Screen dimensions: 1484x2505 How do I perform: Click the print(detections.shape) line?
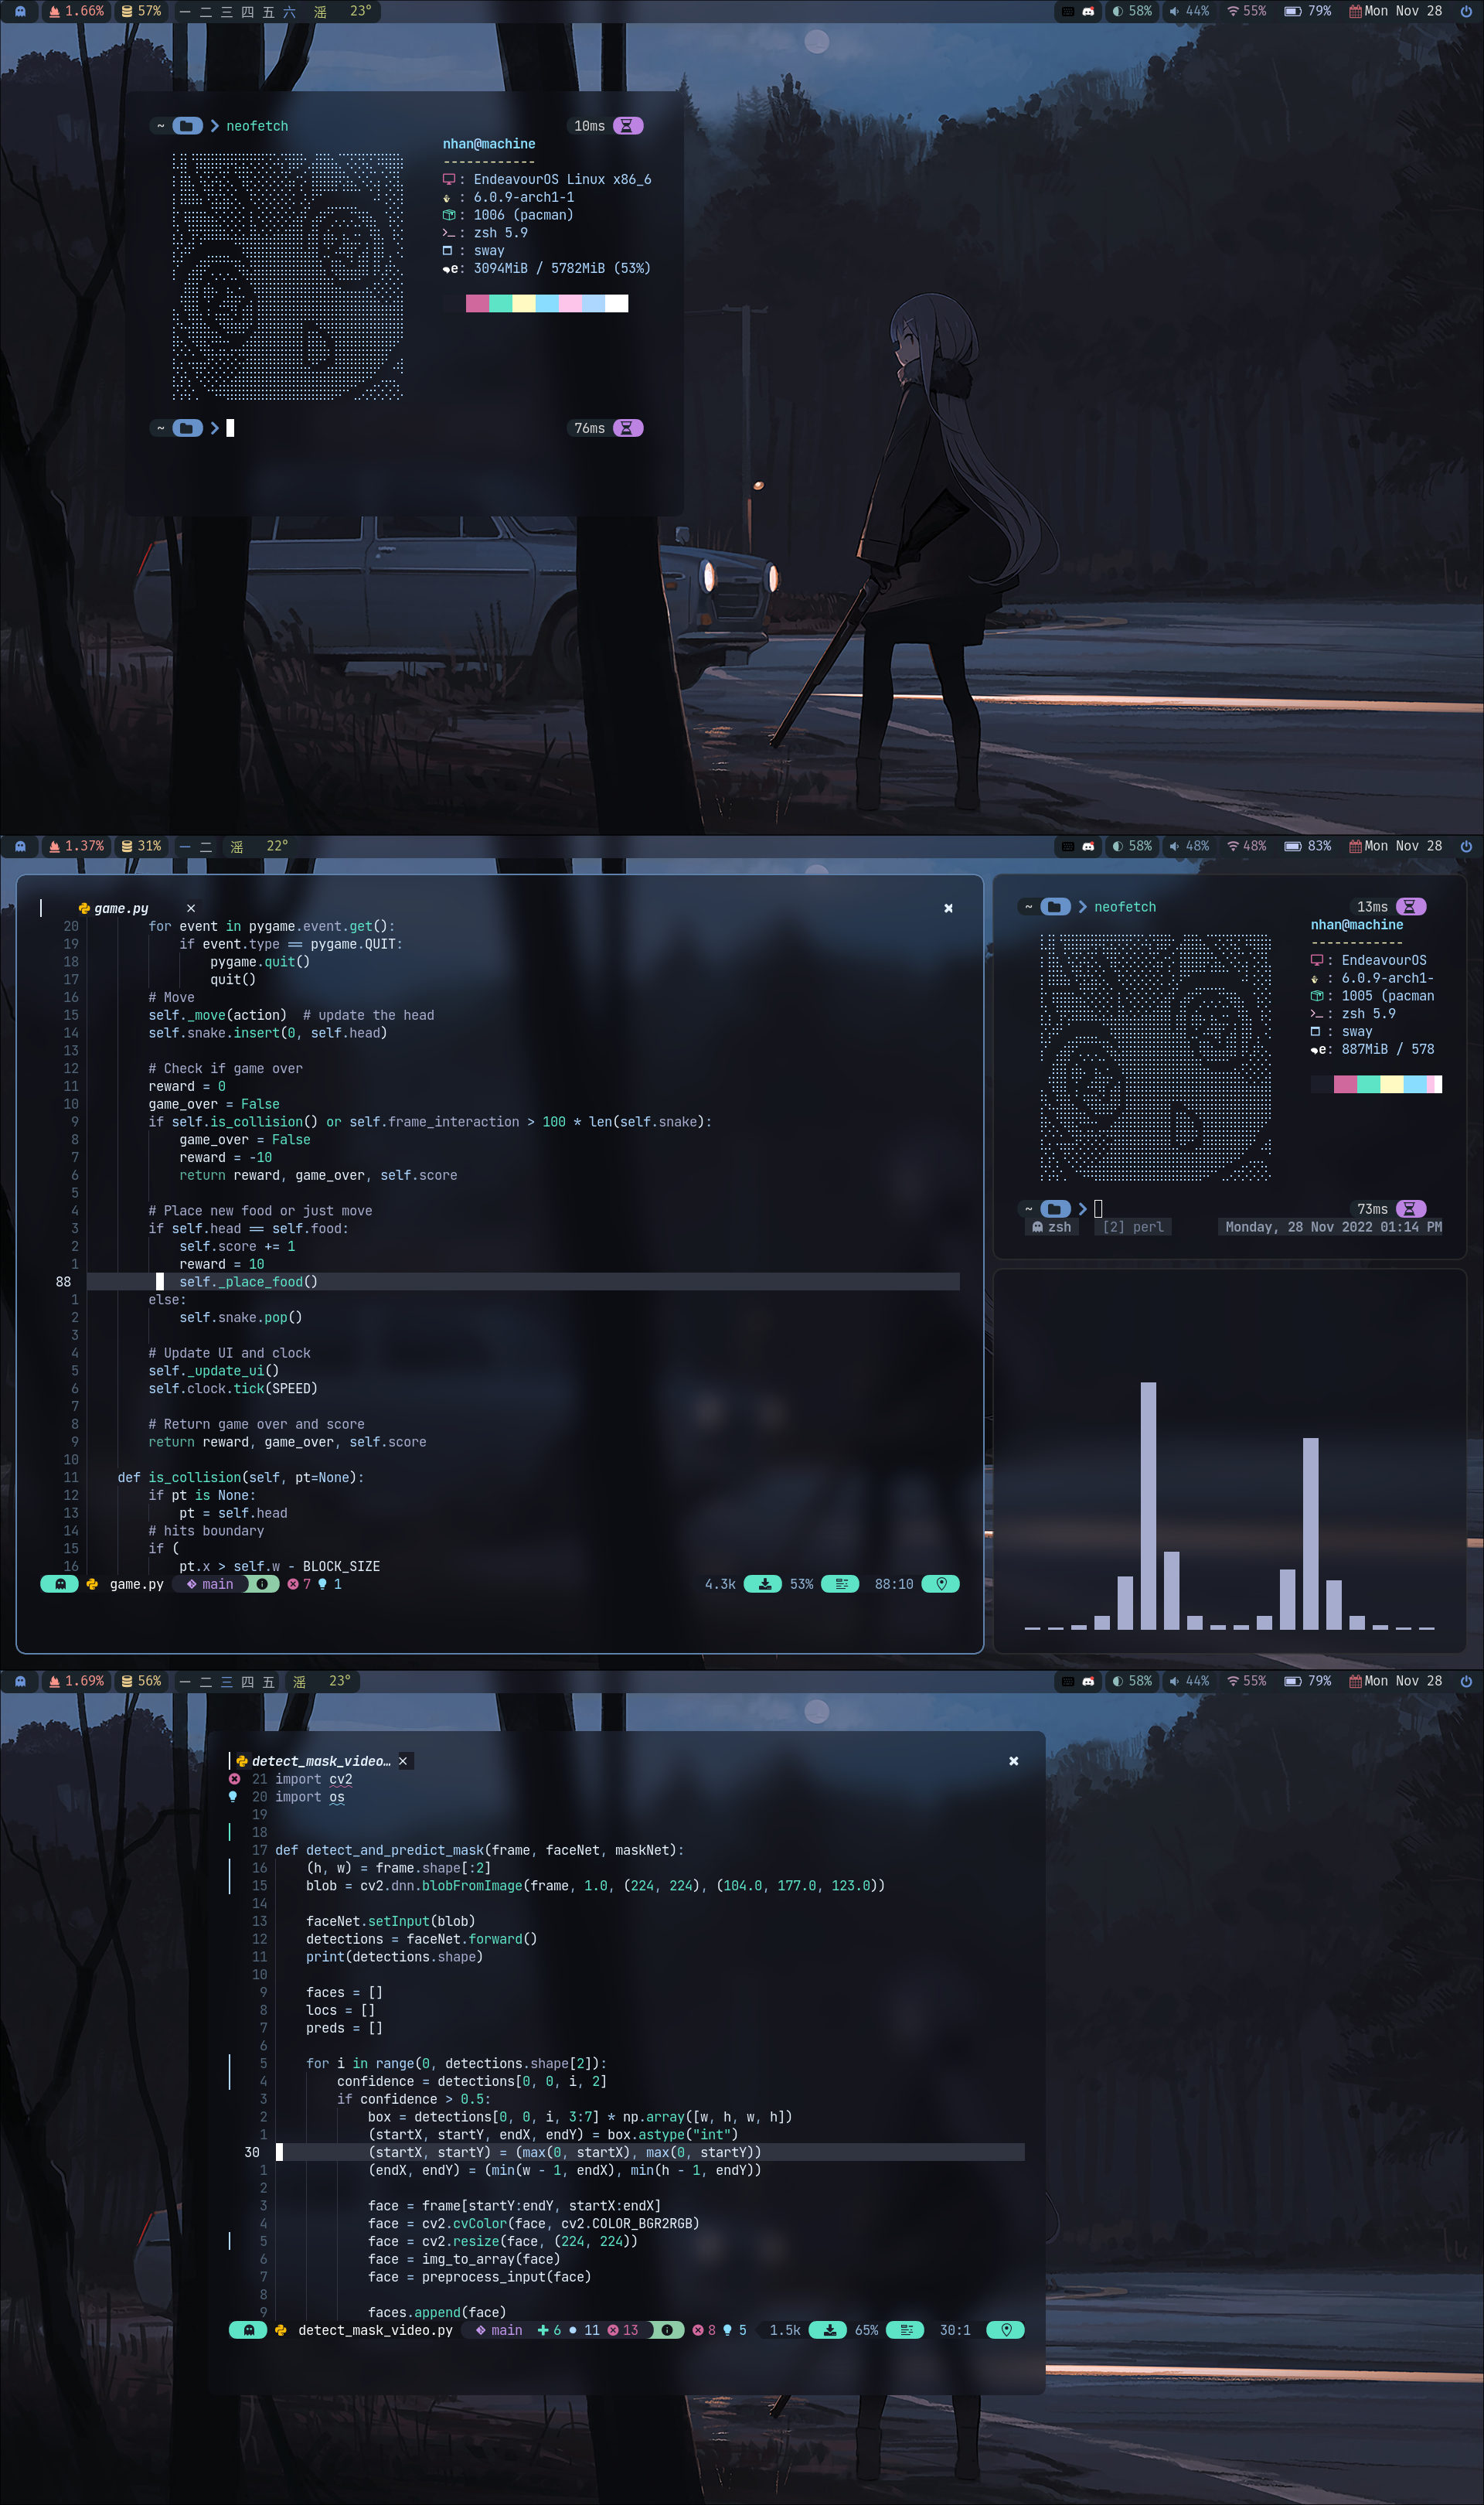(394, 1957)
